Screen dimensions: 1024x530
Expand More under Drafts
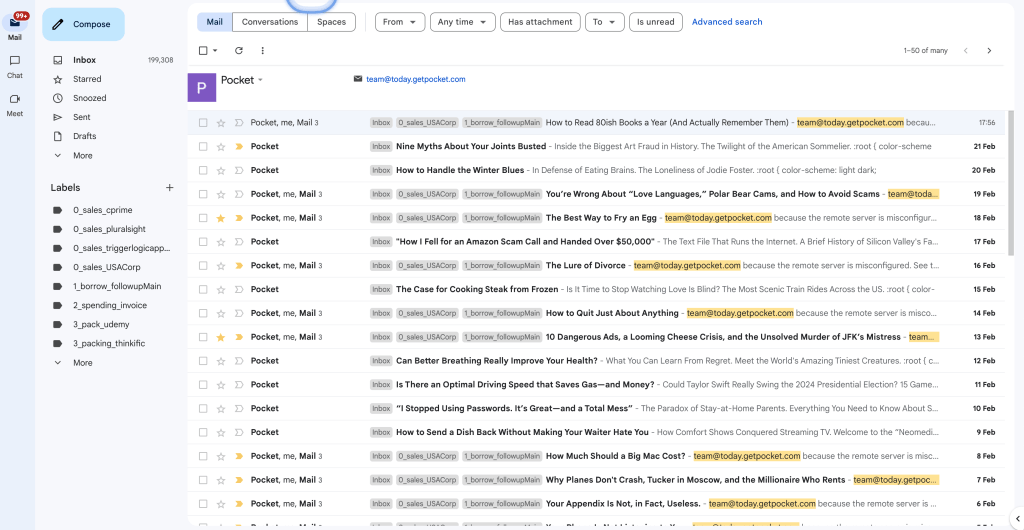coord(82,156)
